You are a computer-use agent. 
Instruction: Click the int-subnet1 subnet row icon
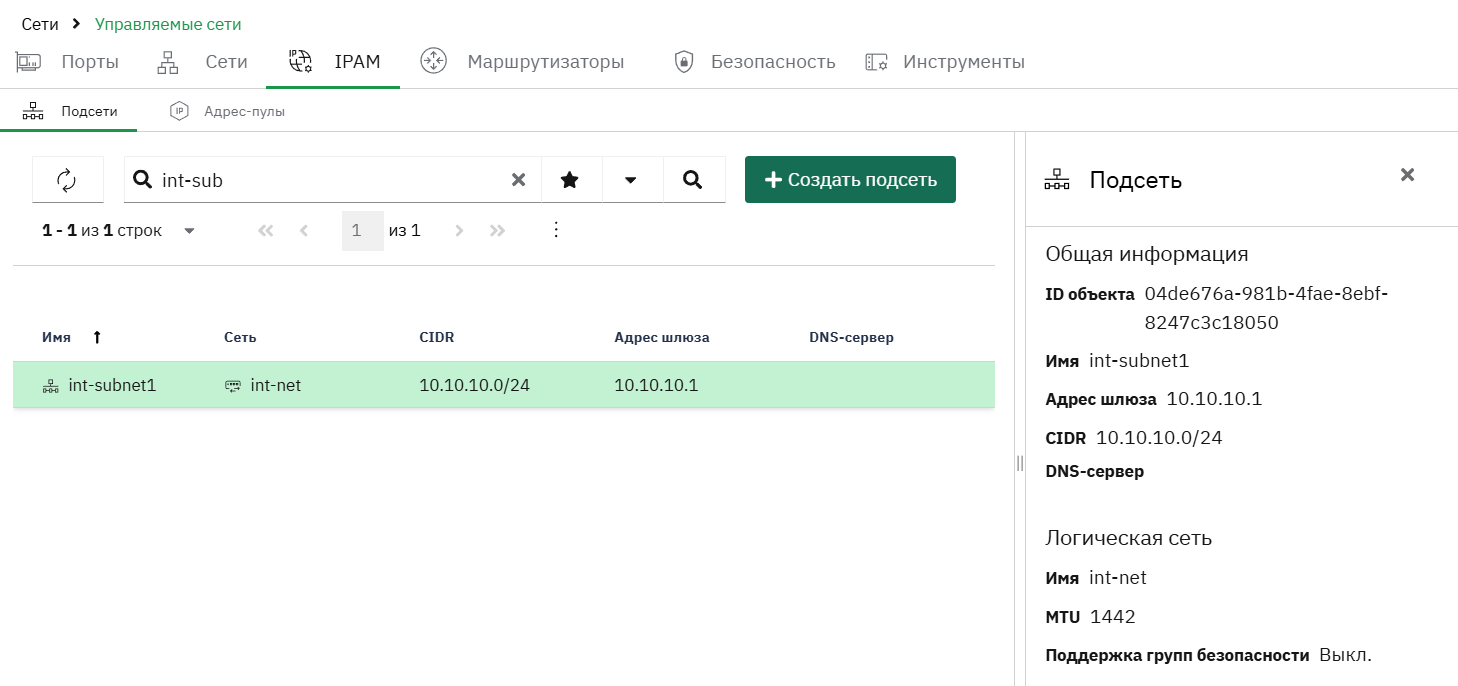(51, 386)
